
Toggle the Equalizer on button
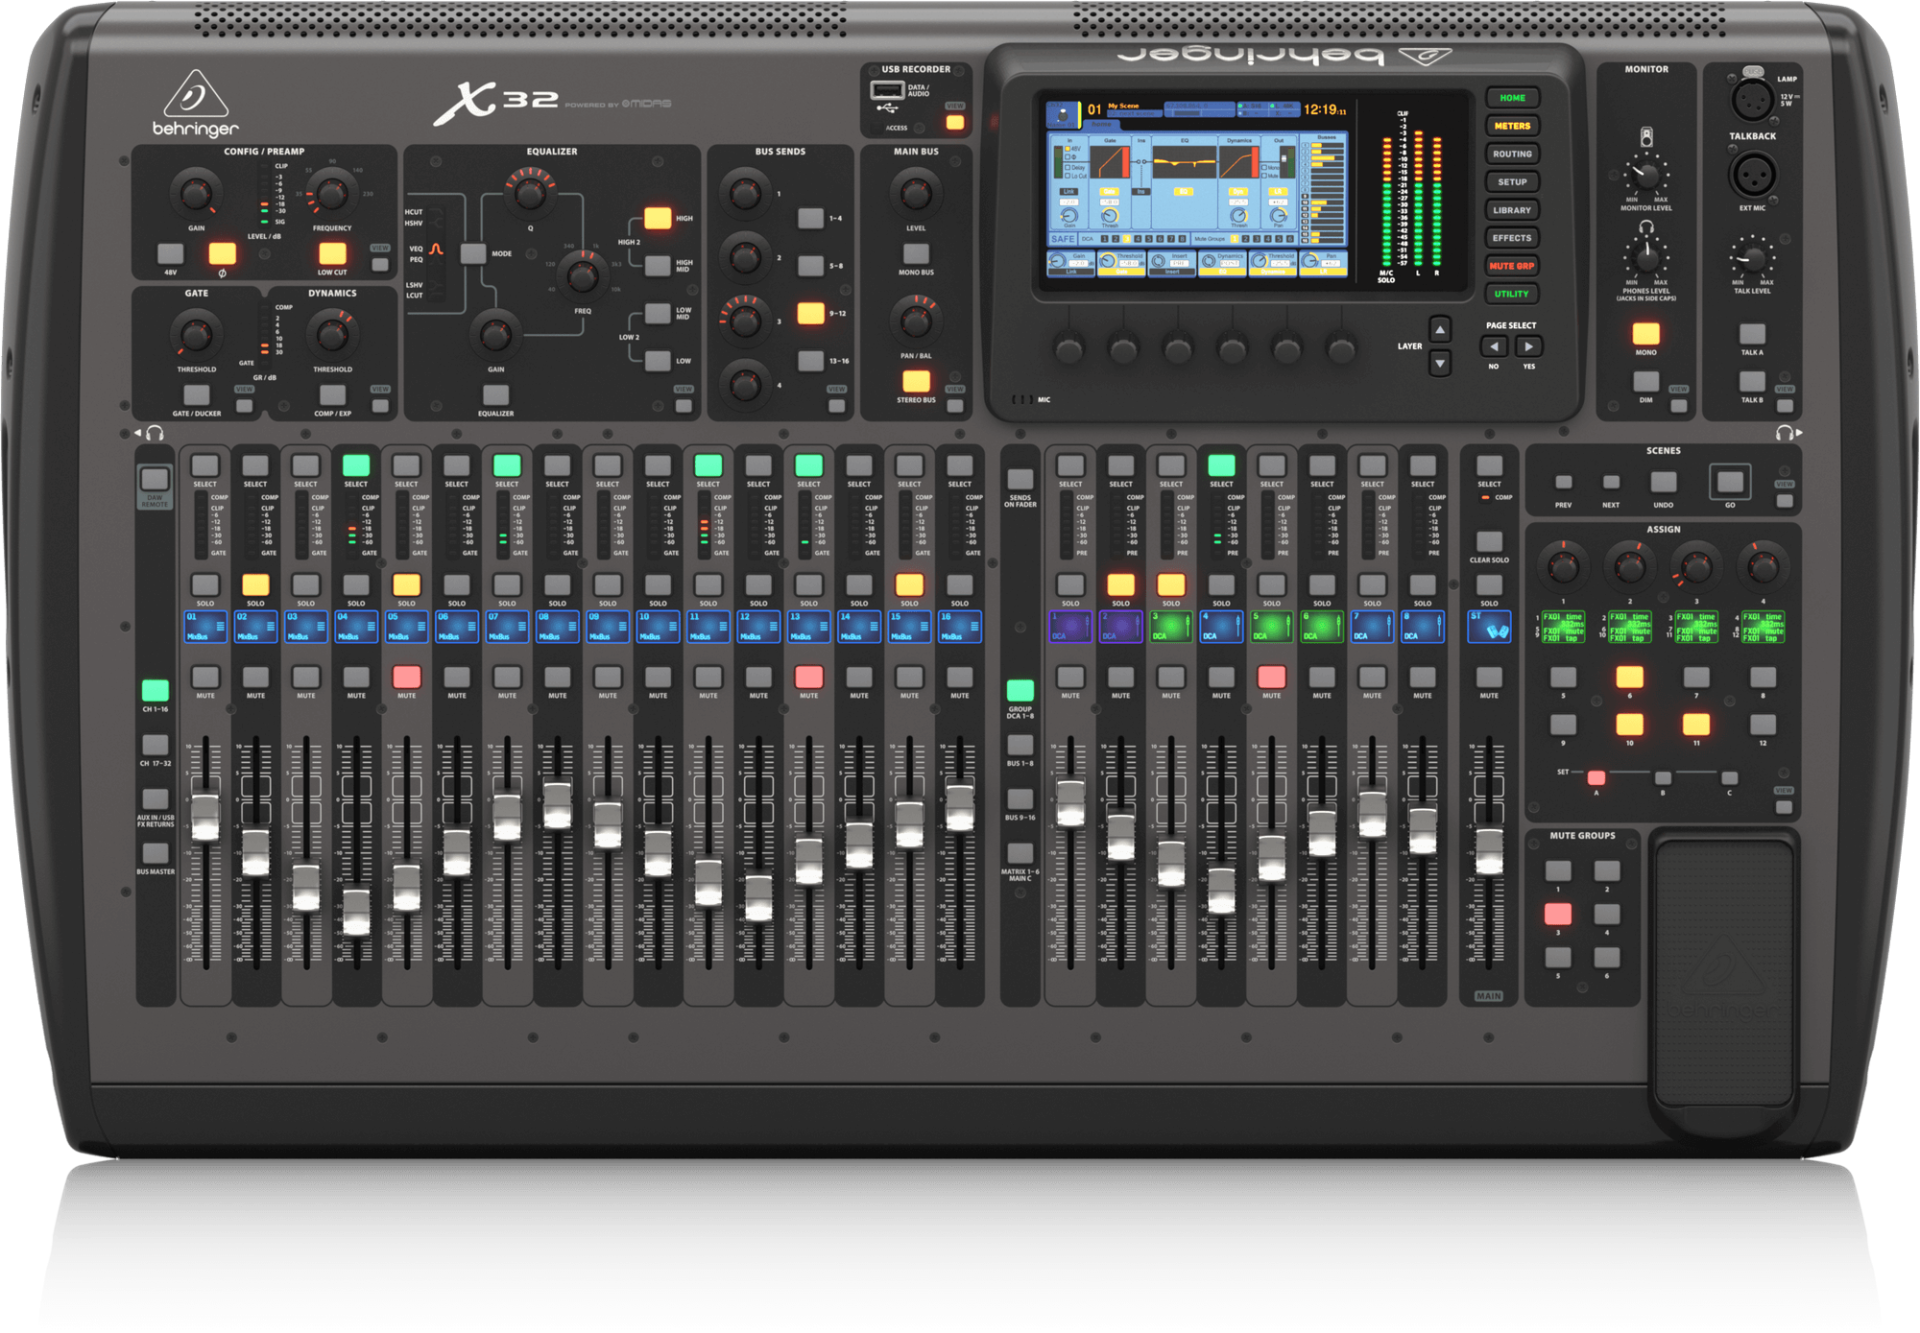496,395
